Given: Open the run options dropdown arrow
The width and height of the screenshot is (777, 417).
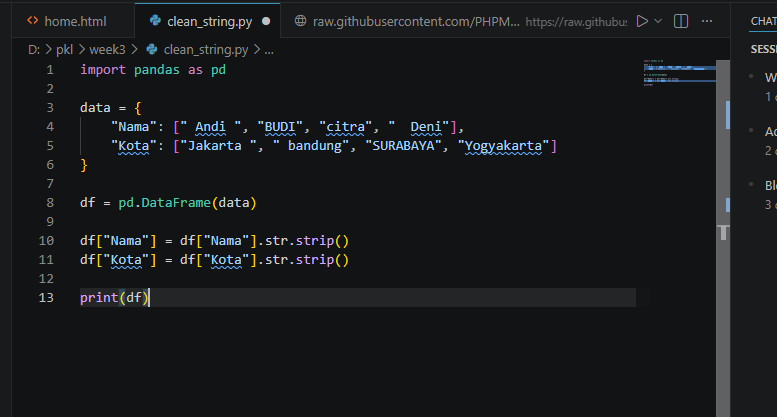Looking at the screenshot, I should tap(658, 21).
